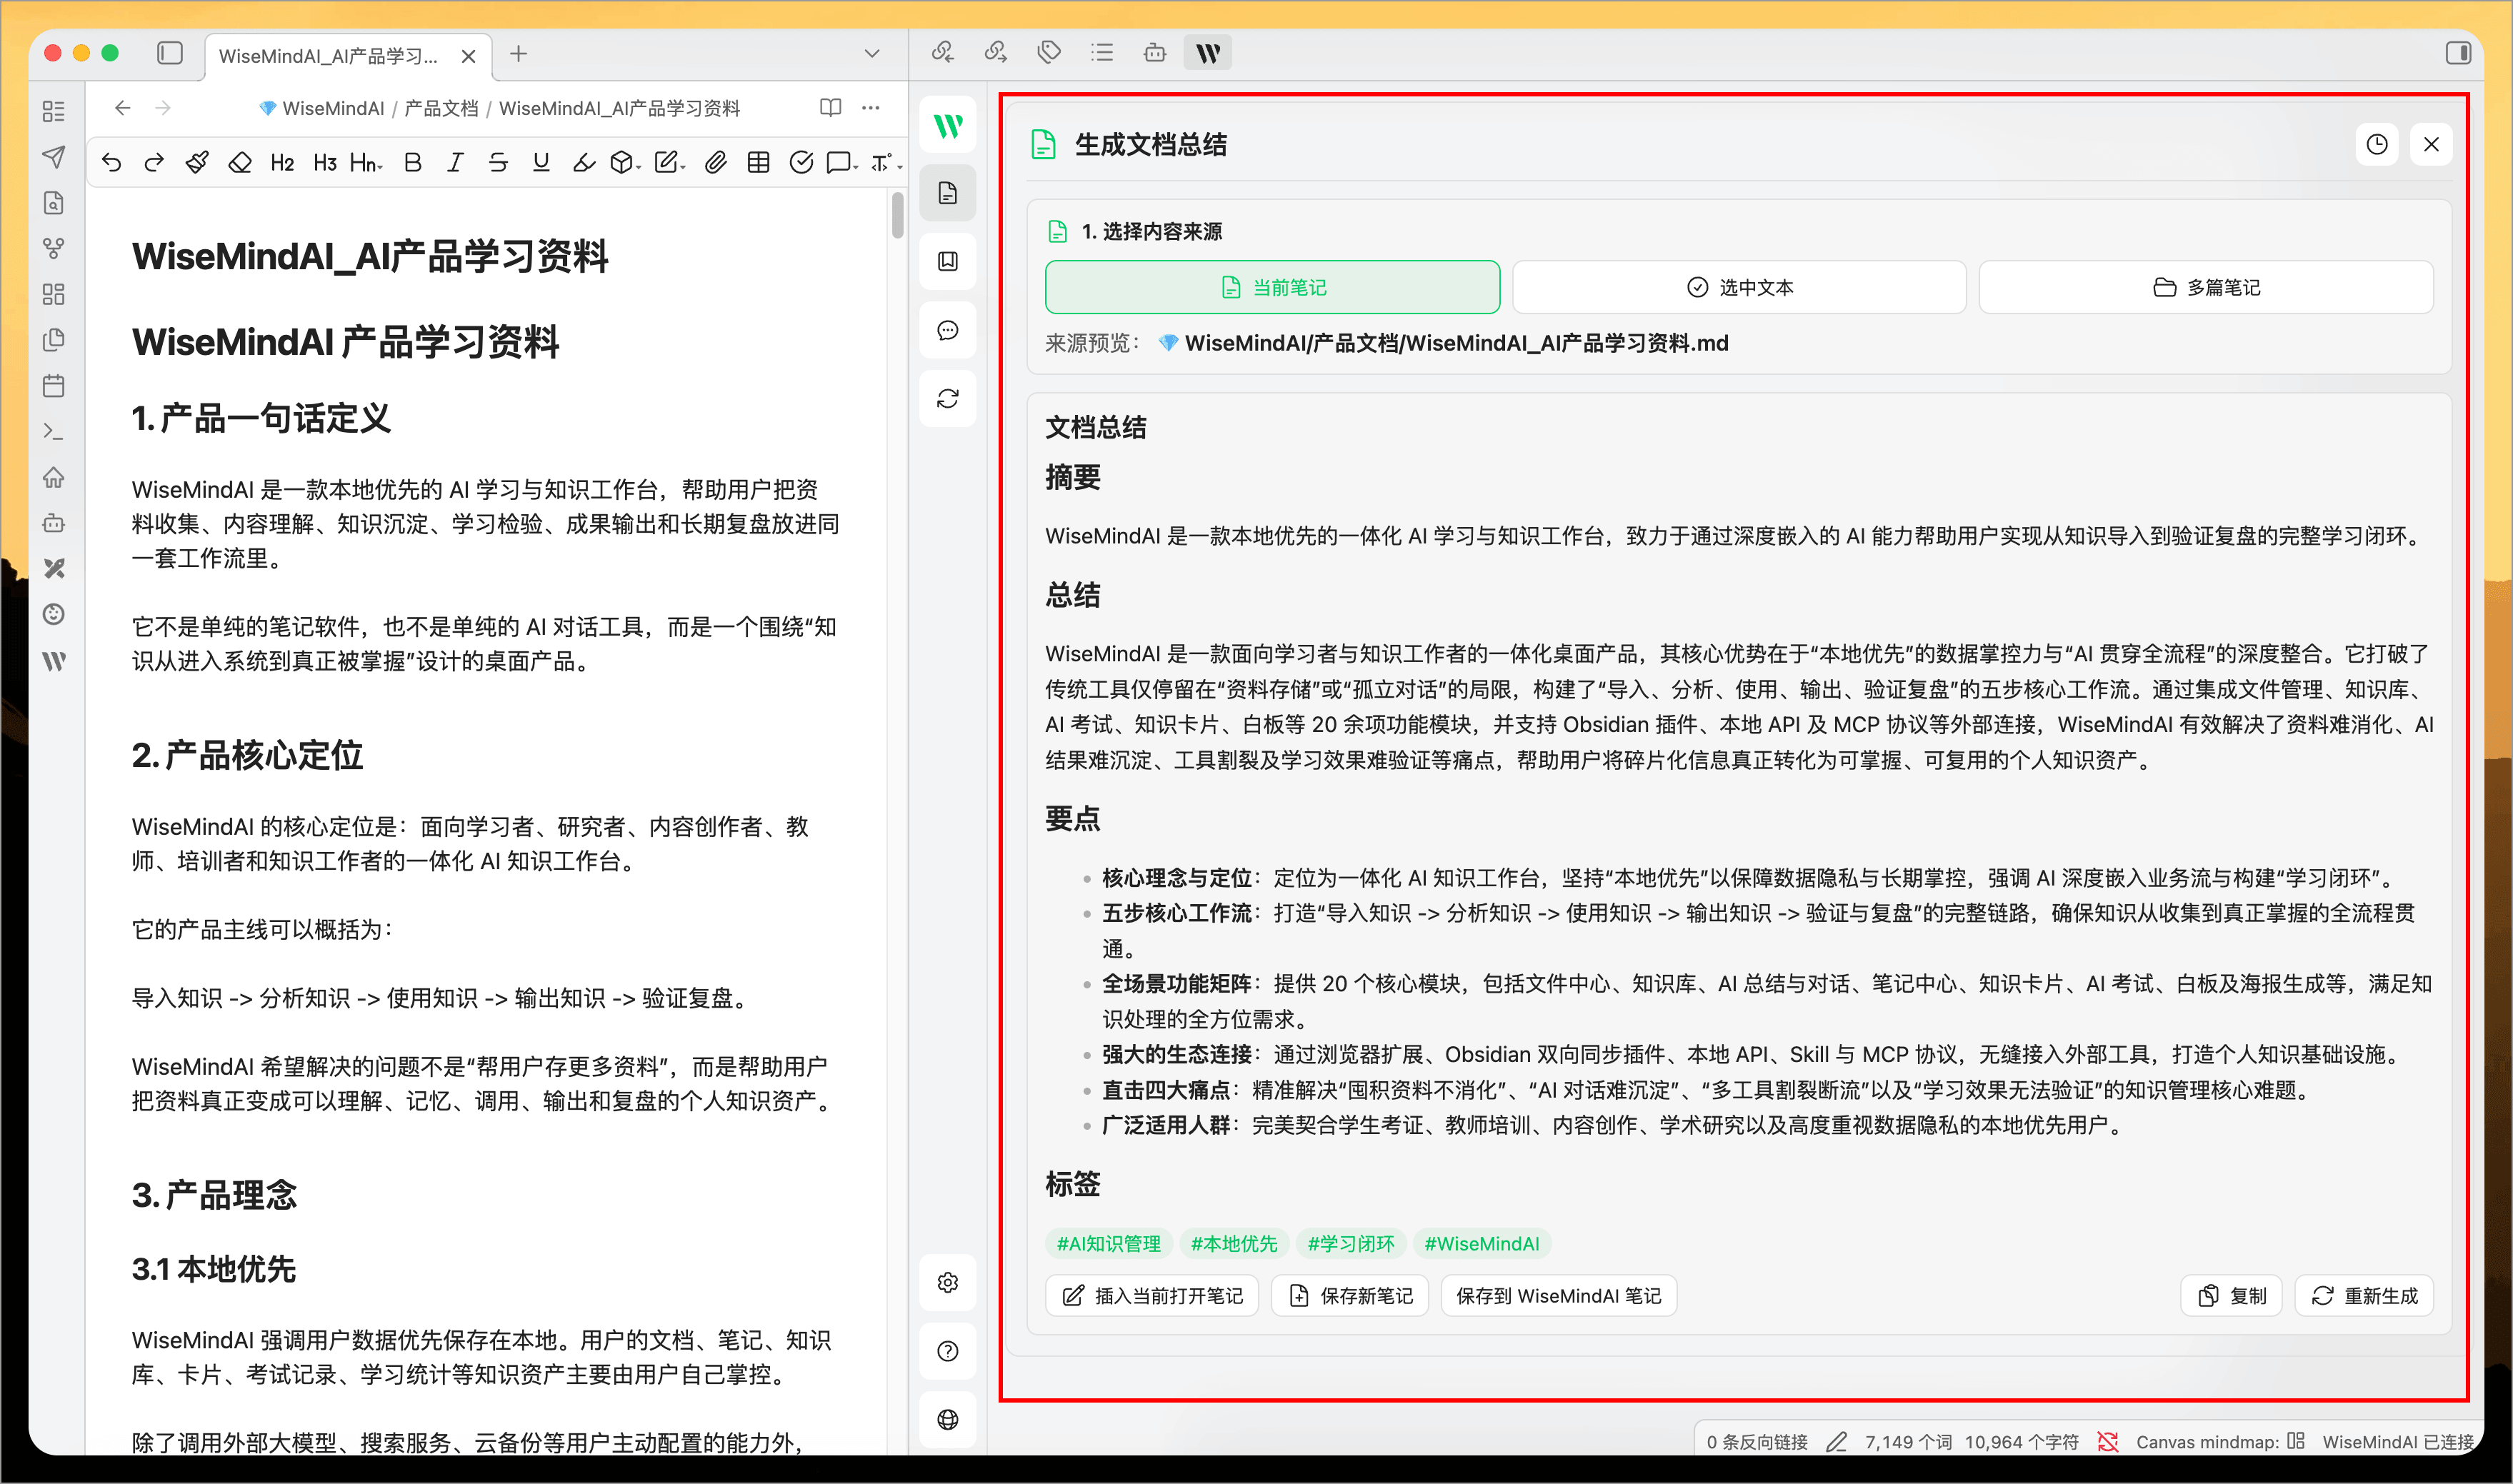Click the highlighter marker icon

[x=584, y=162]
